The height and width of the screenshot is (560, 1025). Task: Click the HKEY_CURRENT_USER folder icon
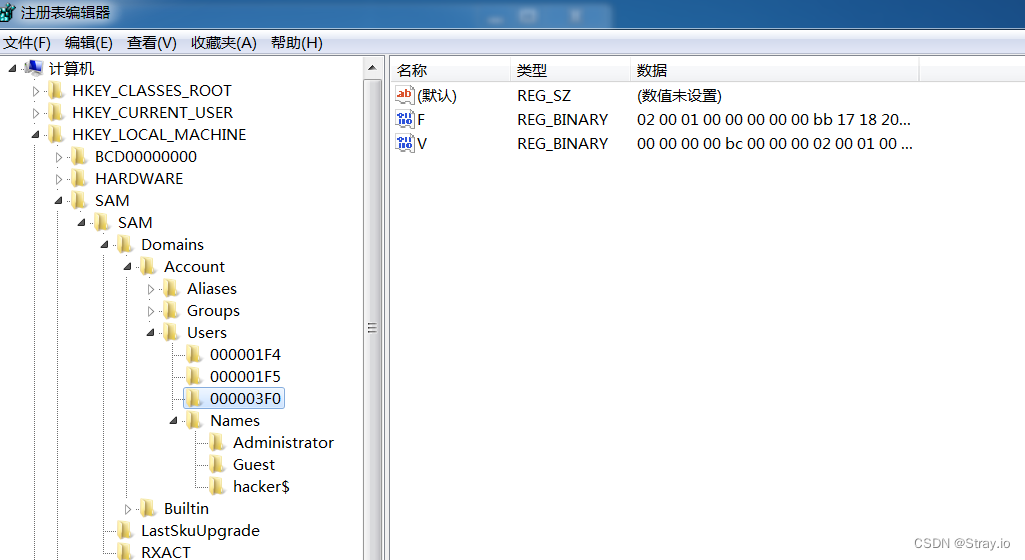57,112
